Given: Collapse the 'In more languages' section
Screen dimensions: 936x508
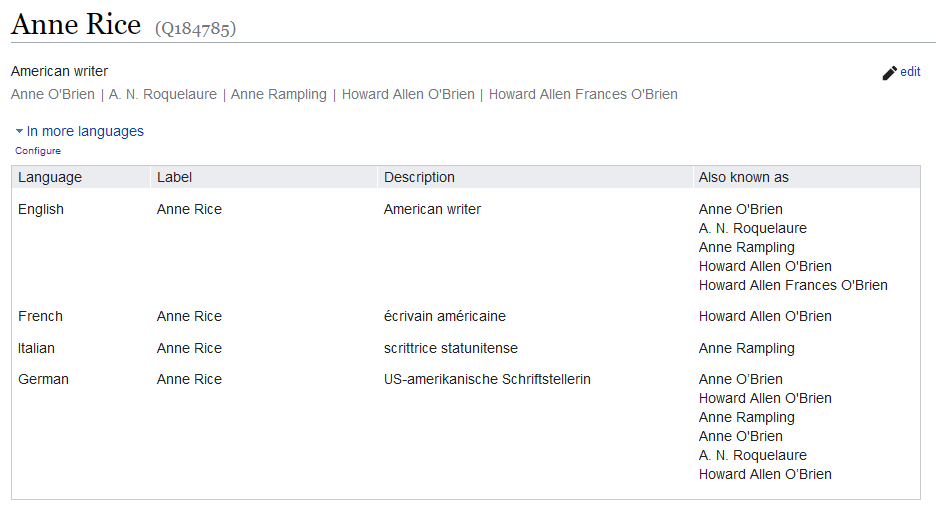Looking at the screenshot, I should (79, 131).
